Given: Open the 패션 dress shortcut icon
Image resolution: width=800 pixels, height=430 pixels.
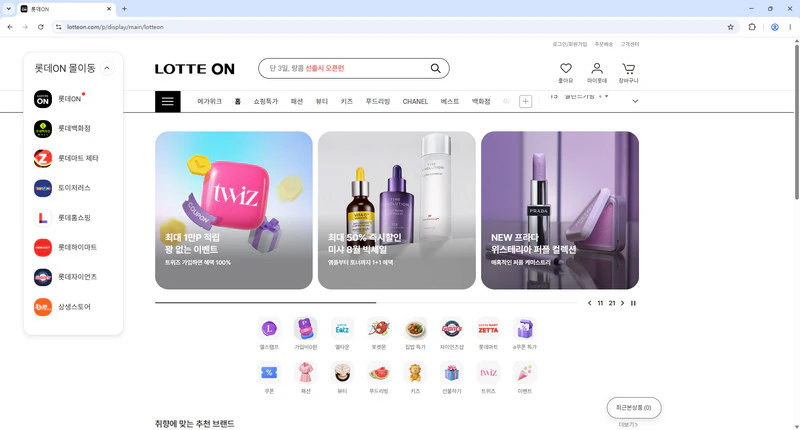Looking at the screenshot, I should coord(306,373).
